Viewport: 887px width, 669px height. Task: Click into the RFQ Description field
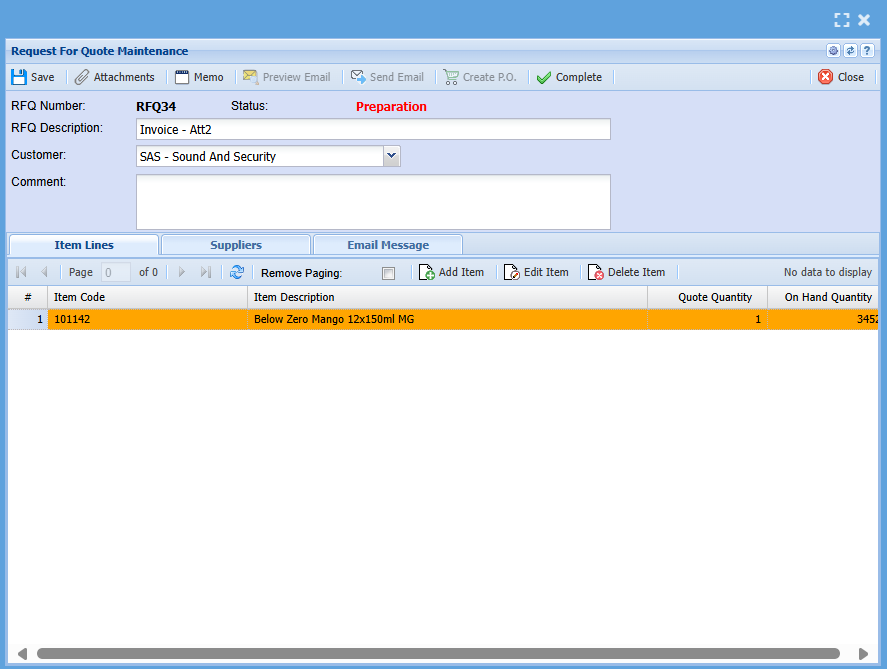372,129
